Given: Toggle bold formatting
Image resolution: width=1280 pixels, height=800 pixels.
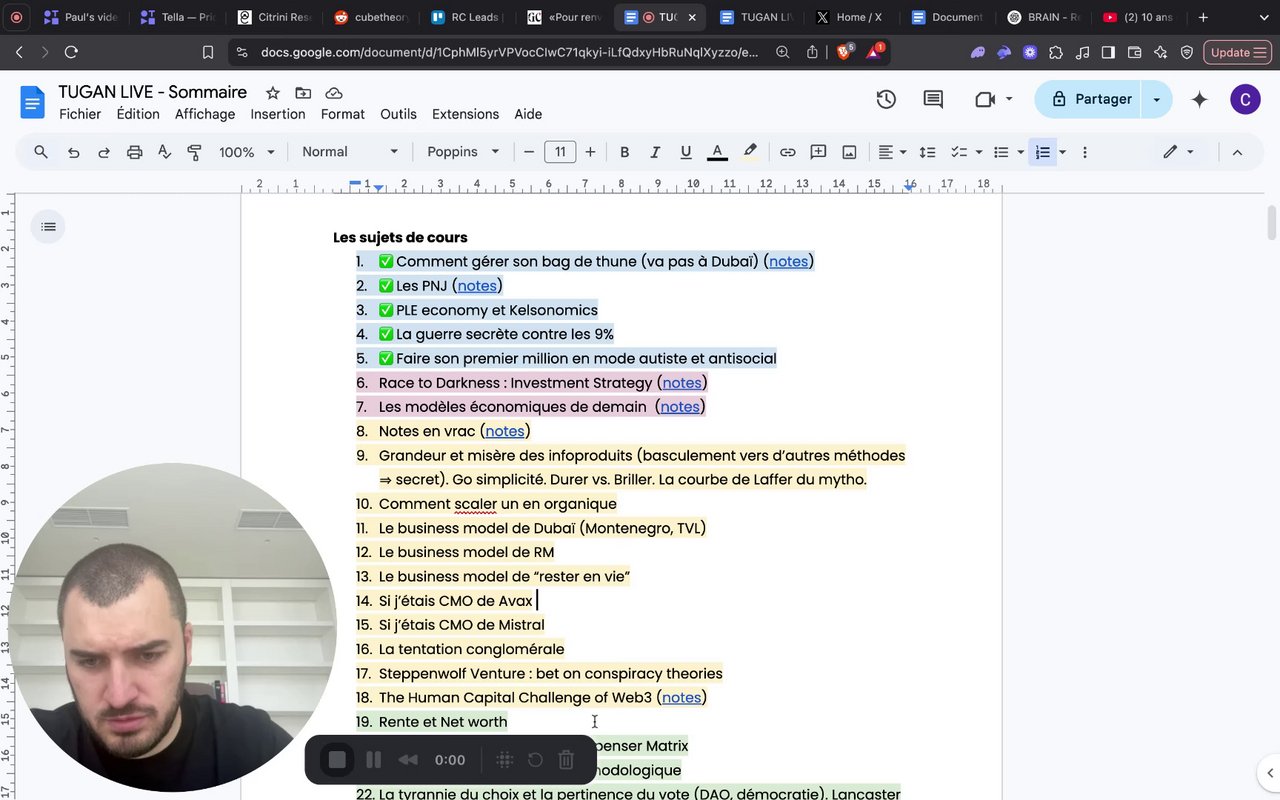Looking at the screenshot, I should point(624,152).
